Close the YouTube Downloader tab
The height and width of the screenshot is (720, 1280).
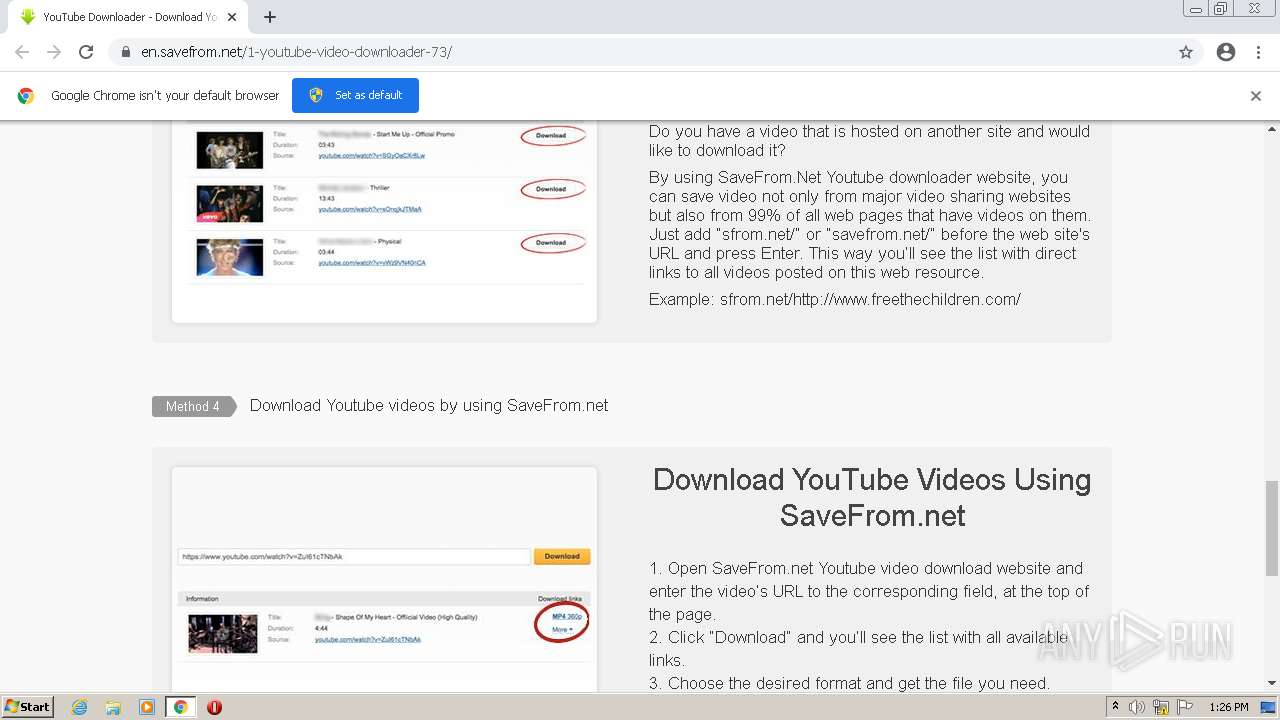click(232, 17)
